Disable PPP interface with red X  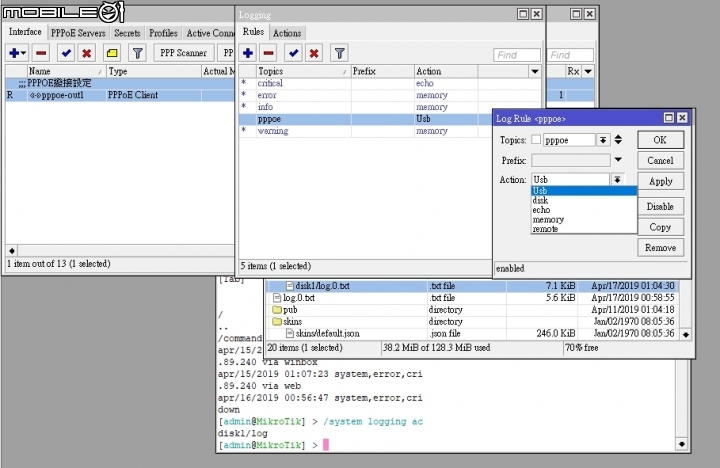coord(86,53)
